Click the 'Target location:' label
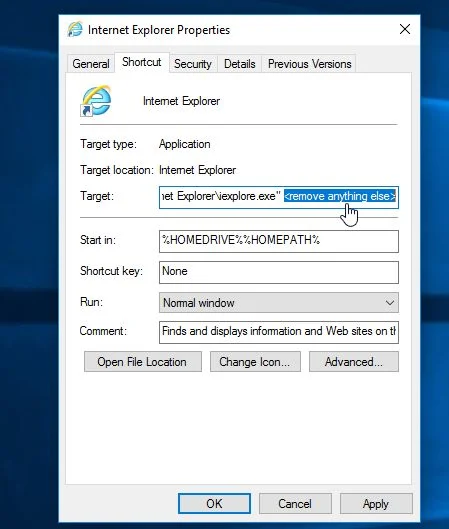This screenshot has width=449, height=529. [x=117, y=170]
